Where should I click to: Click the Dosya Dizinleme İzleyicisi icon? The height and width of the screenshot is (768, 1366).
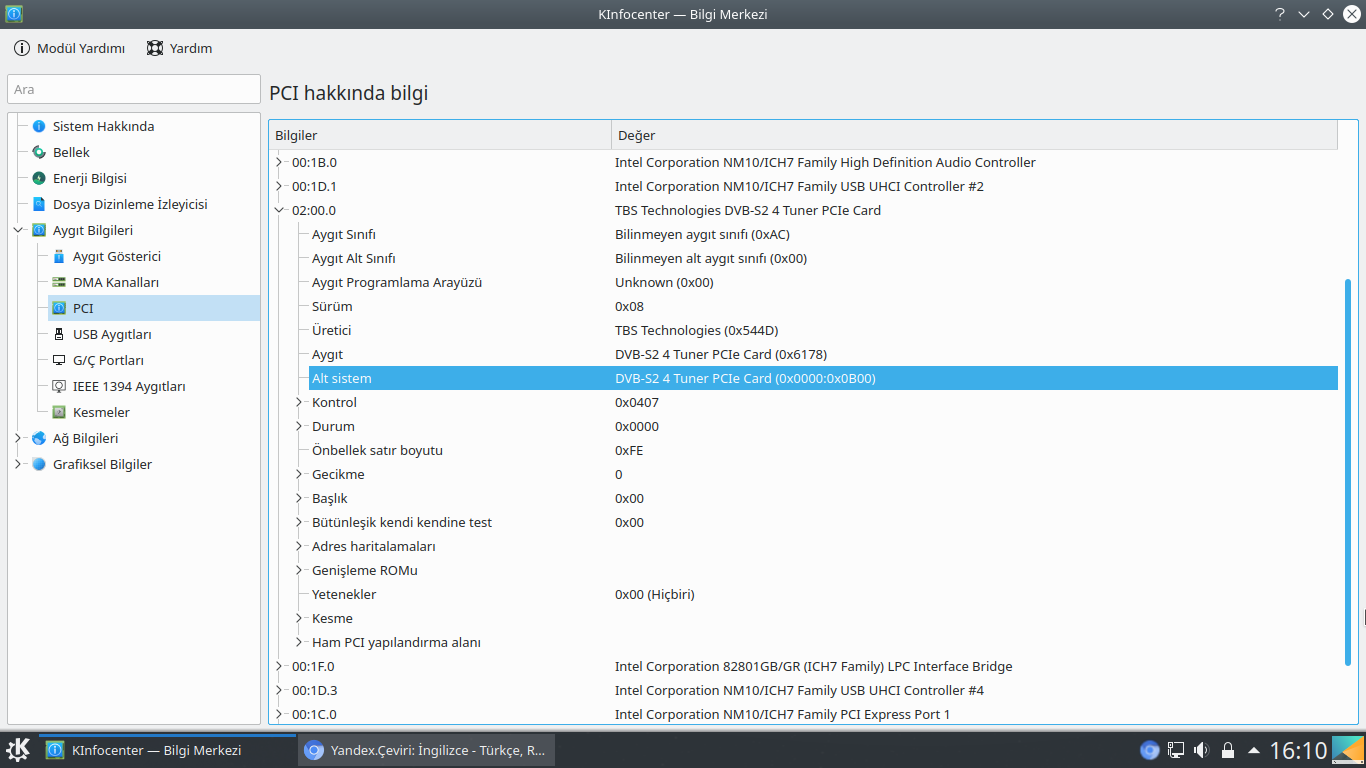point(39,204)
